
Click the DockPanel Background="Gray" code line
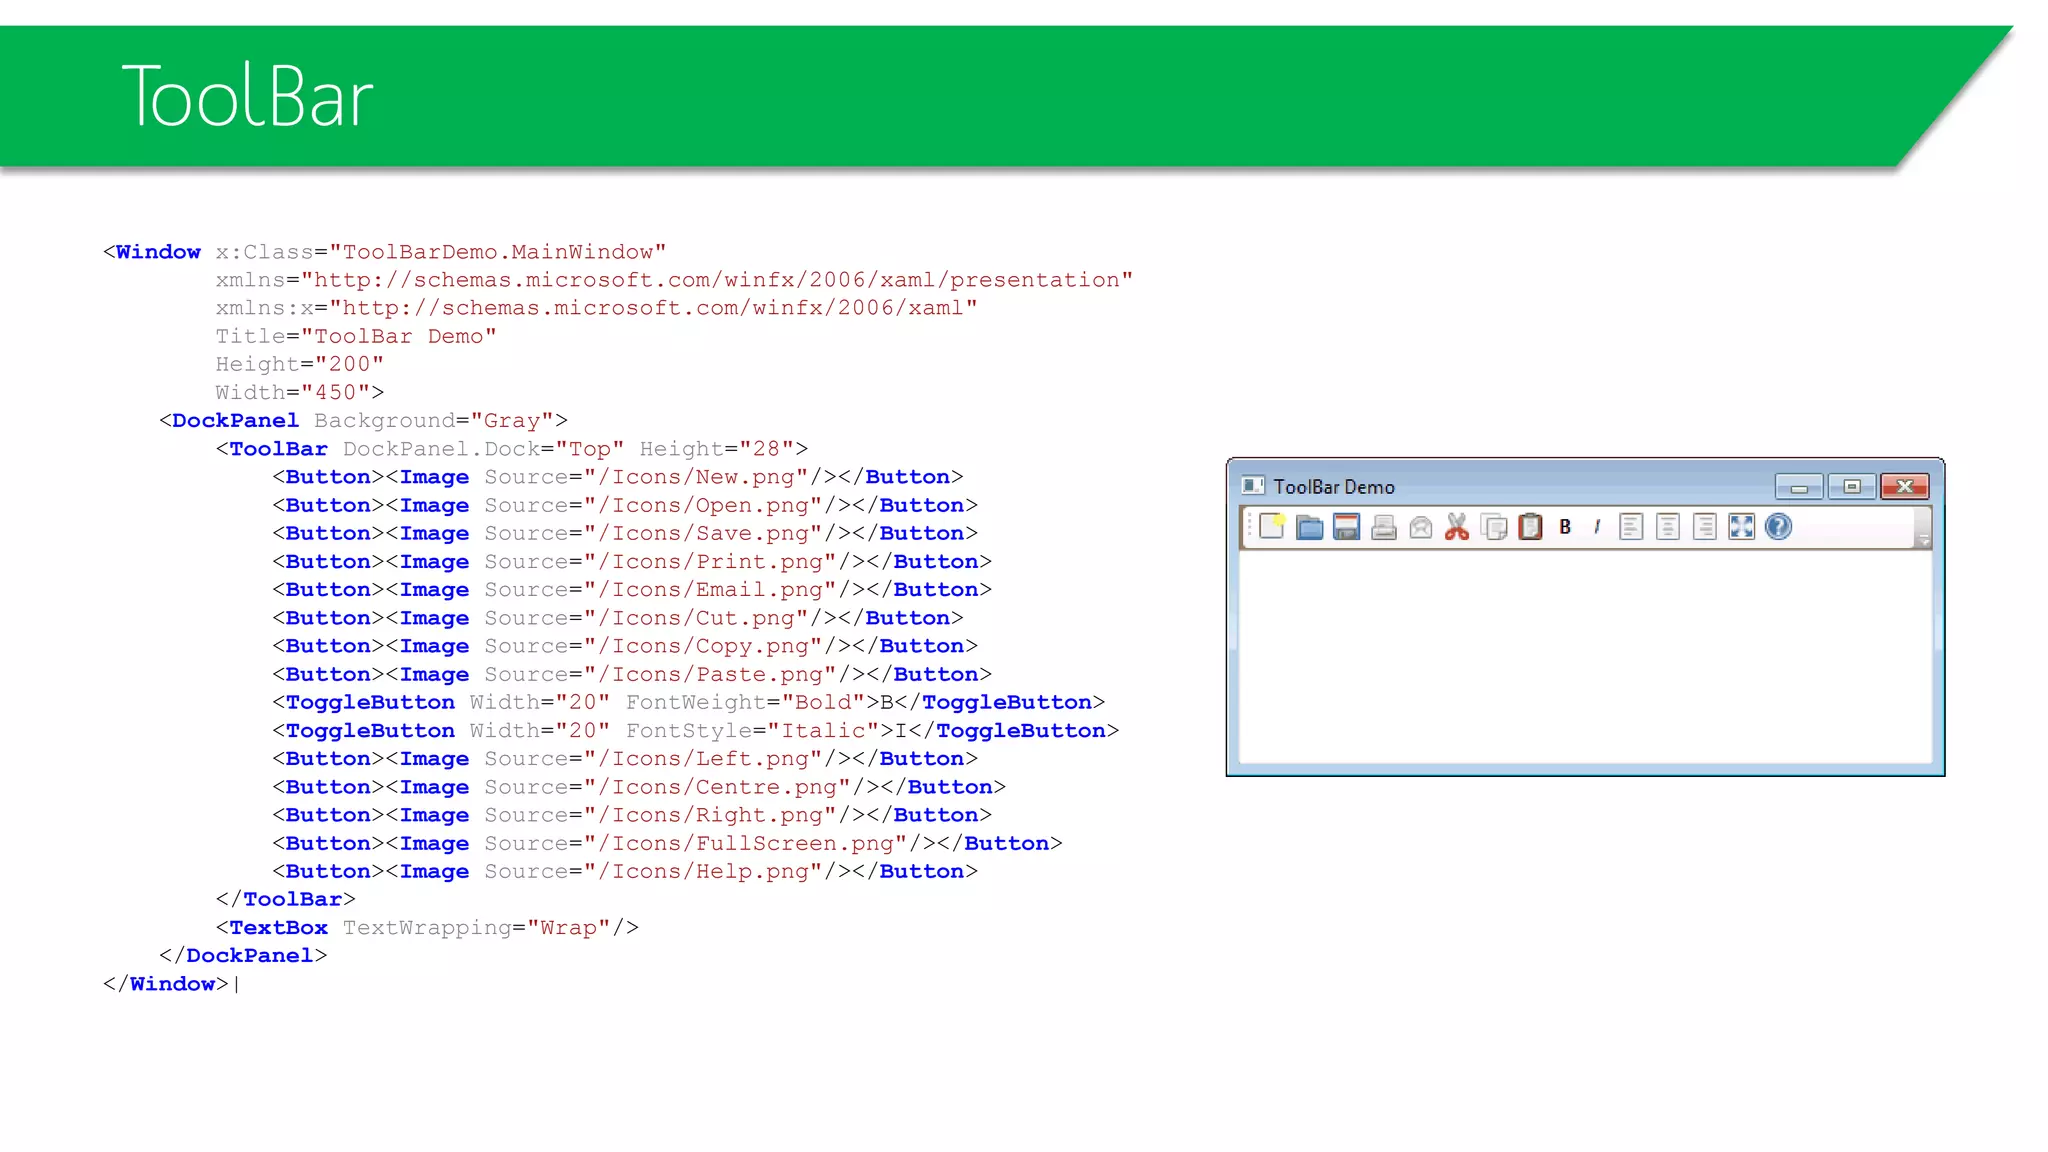pyautogui.click(x=363, y=420)
